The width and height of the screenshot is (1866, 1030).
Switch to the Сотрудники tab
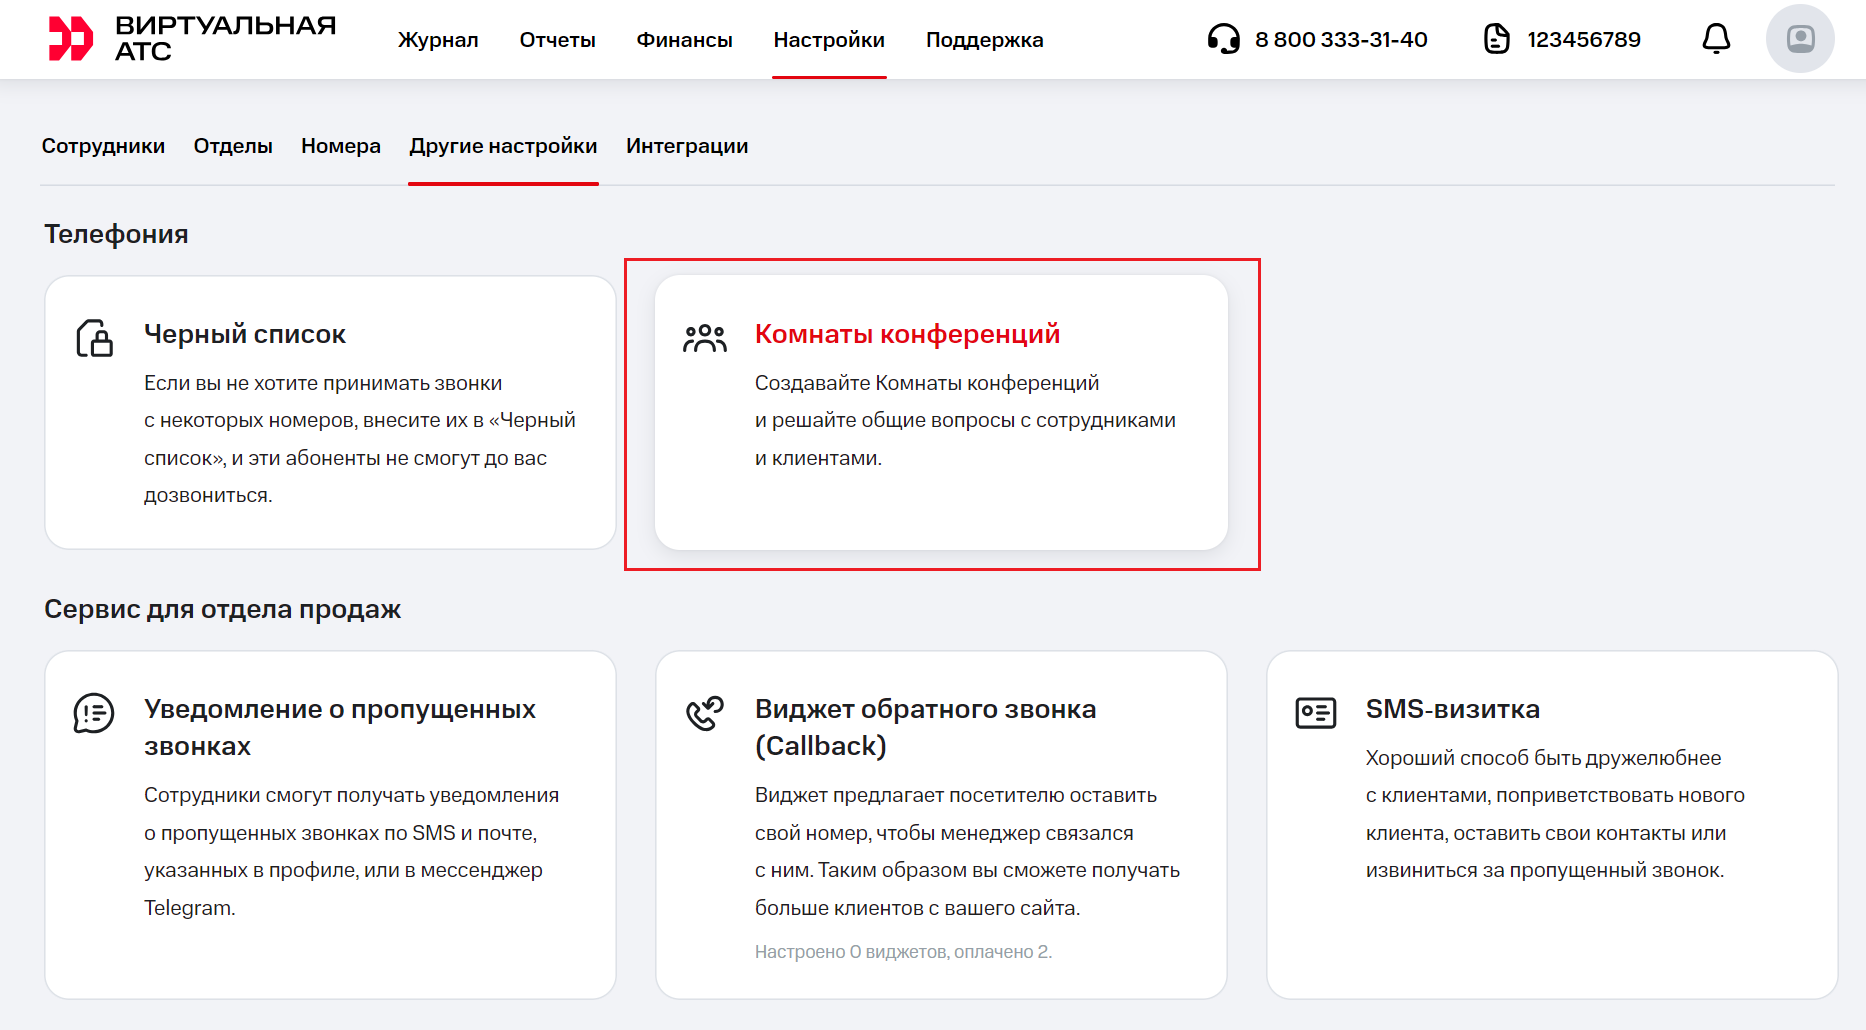pos(103,146)
